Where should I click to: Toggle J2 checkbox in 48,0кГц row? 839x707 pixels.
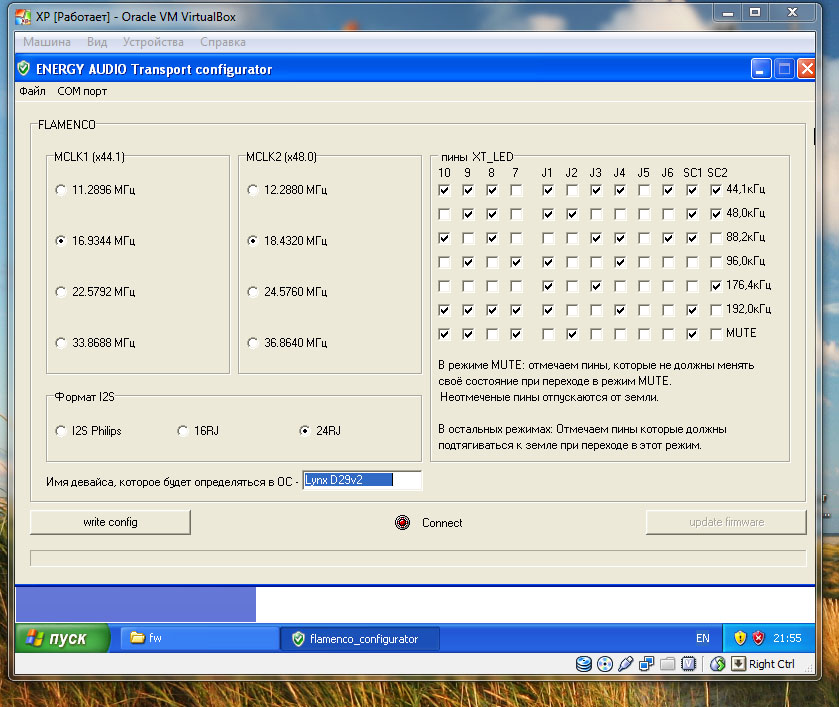[572, 214]
